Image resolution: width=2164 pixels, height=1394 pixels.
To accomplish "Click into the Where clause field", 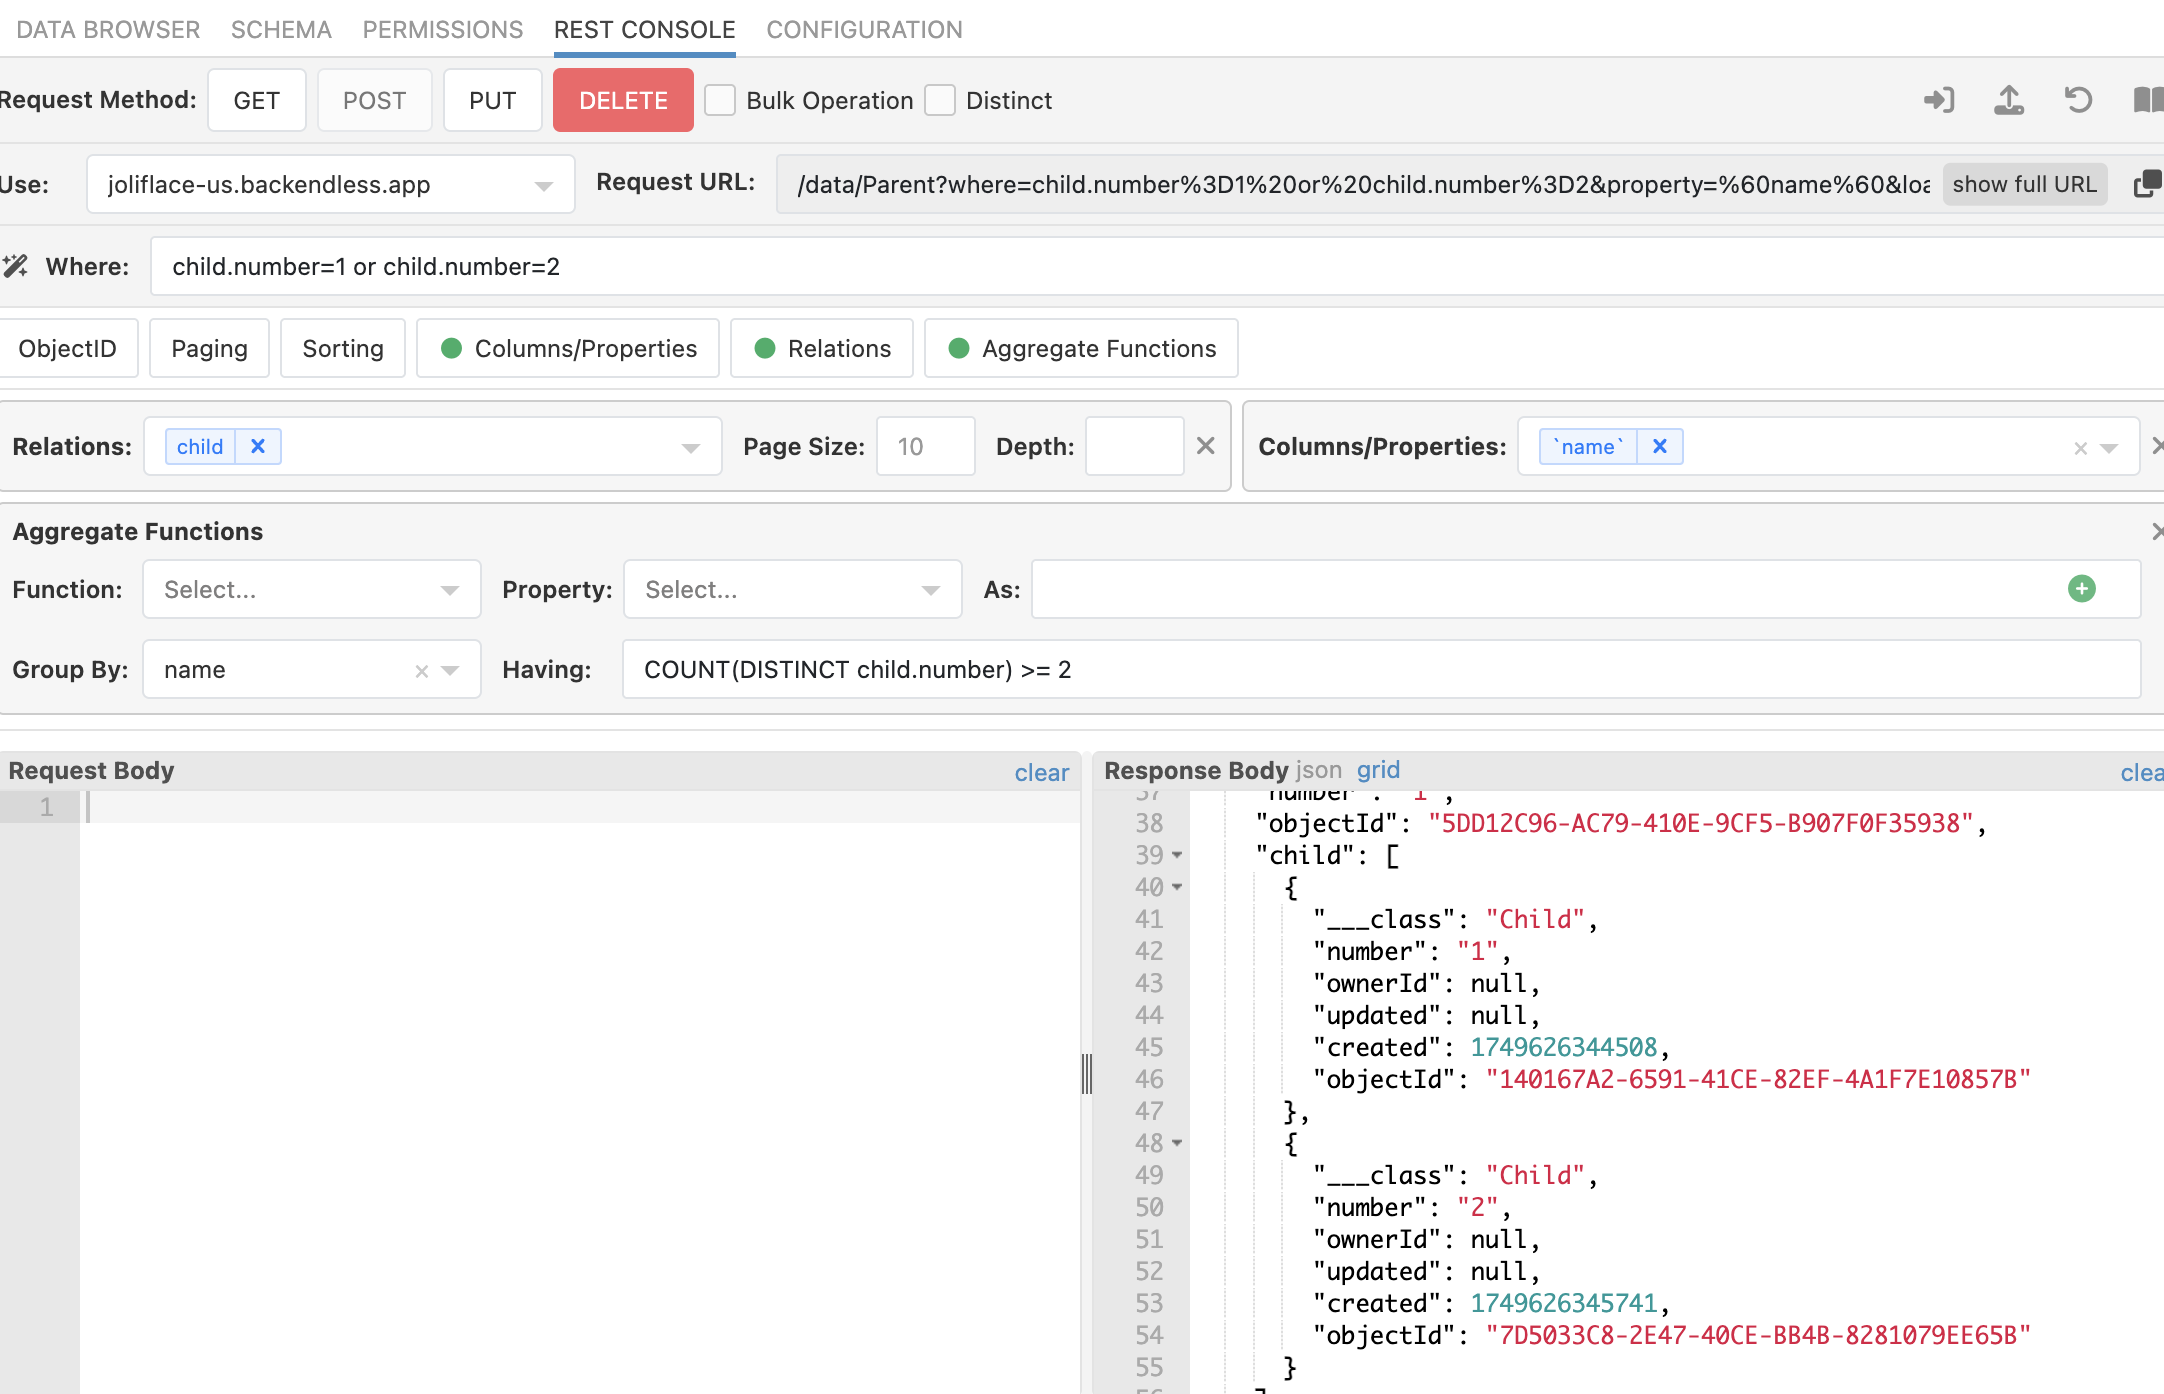I will 1157,266.
